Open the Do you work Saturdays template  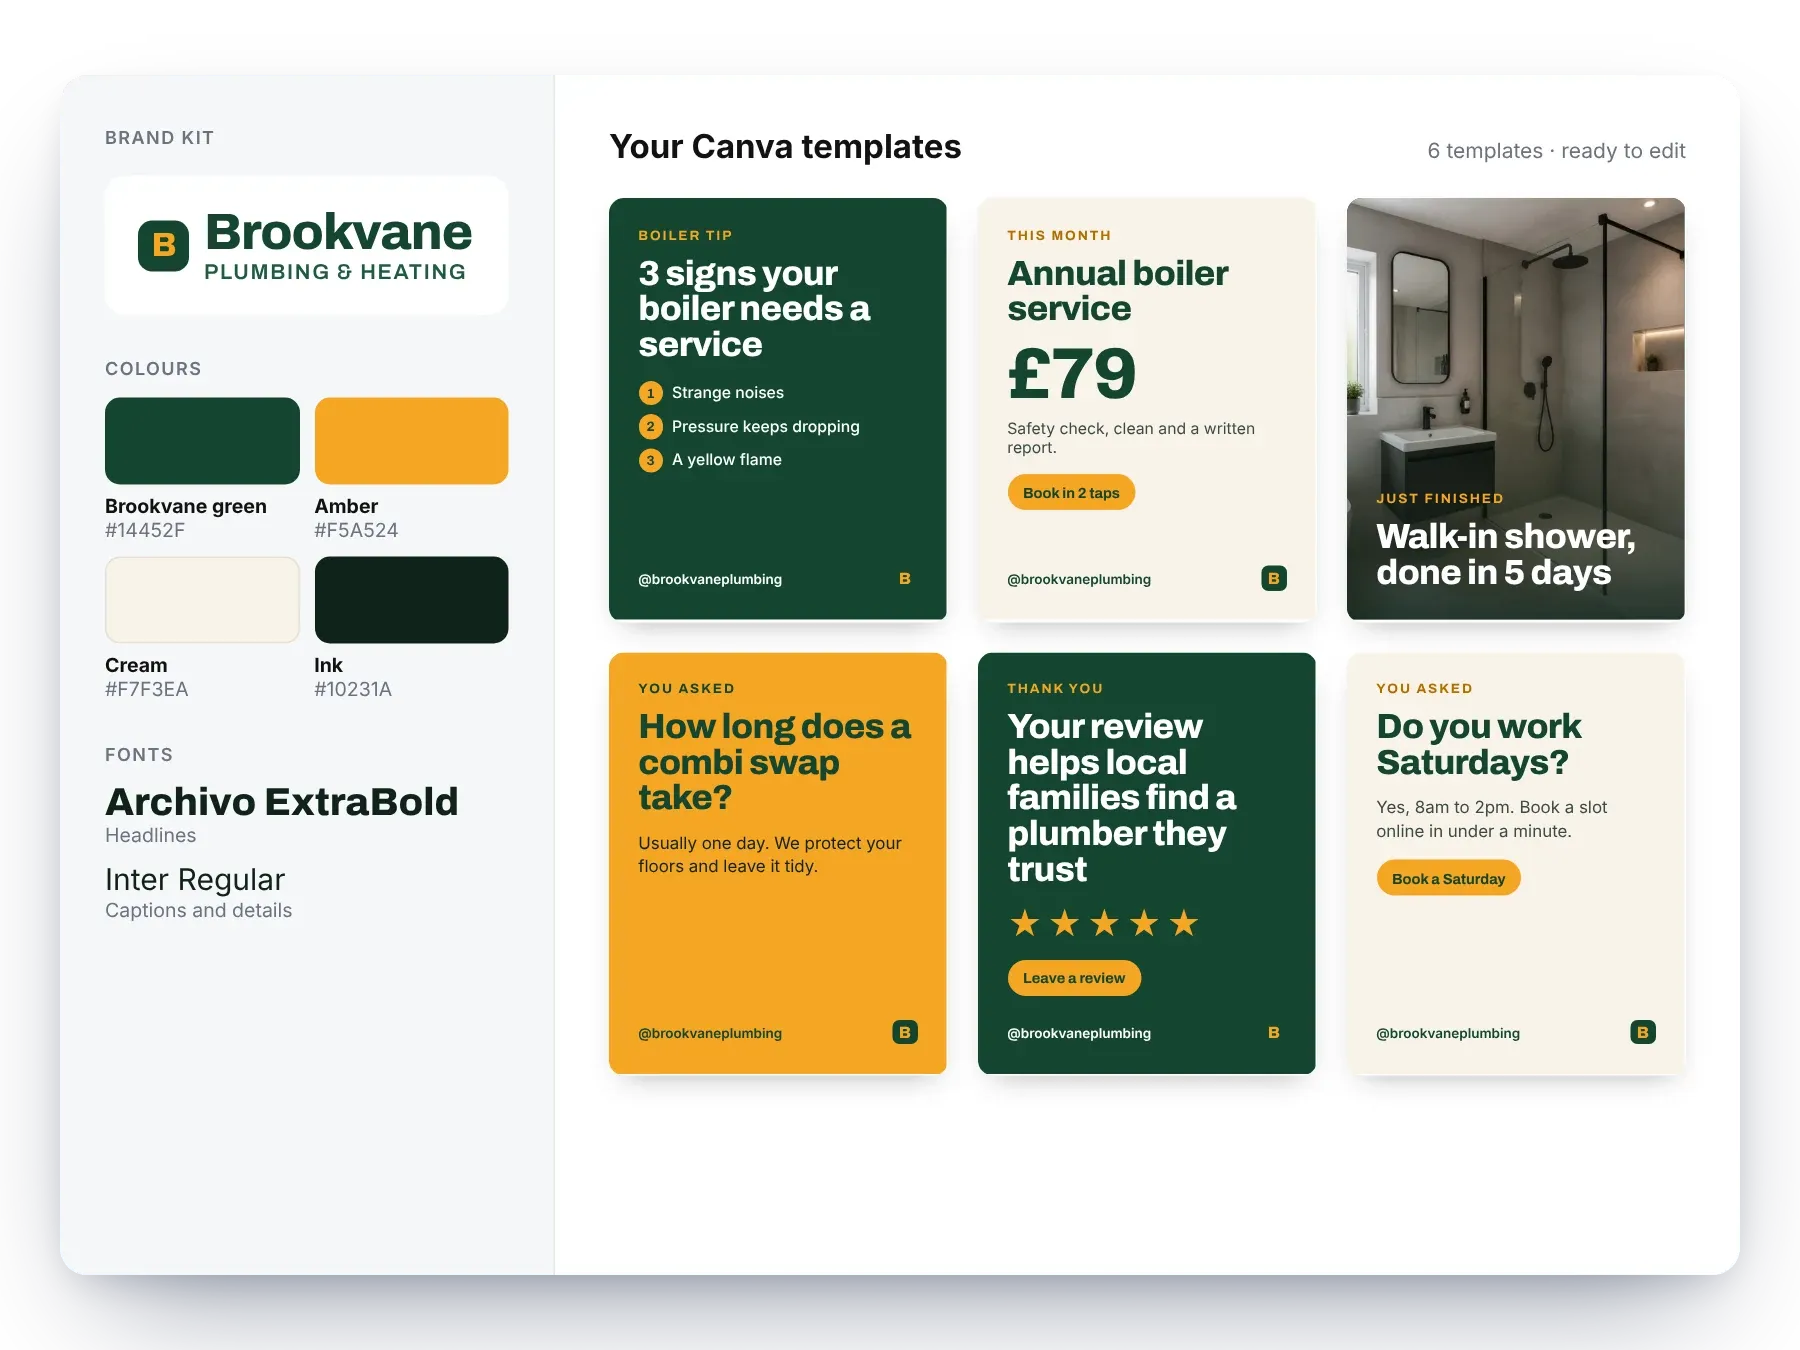[x=1516, y=864]
